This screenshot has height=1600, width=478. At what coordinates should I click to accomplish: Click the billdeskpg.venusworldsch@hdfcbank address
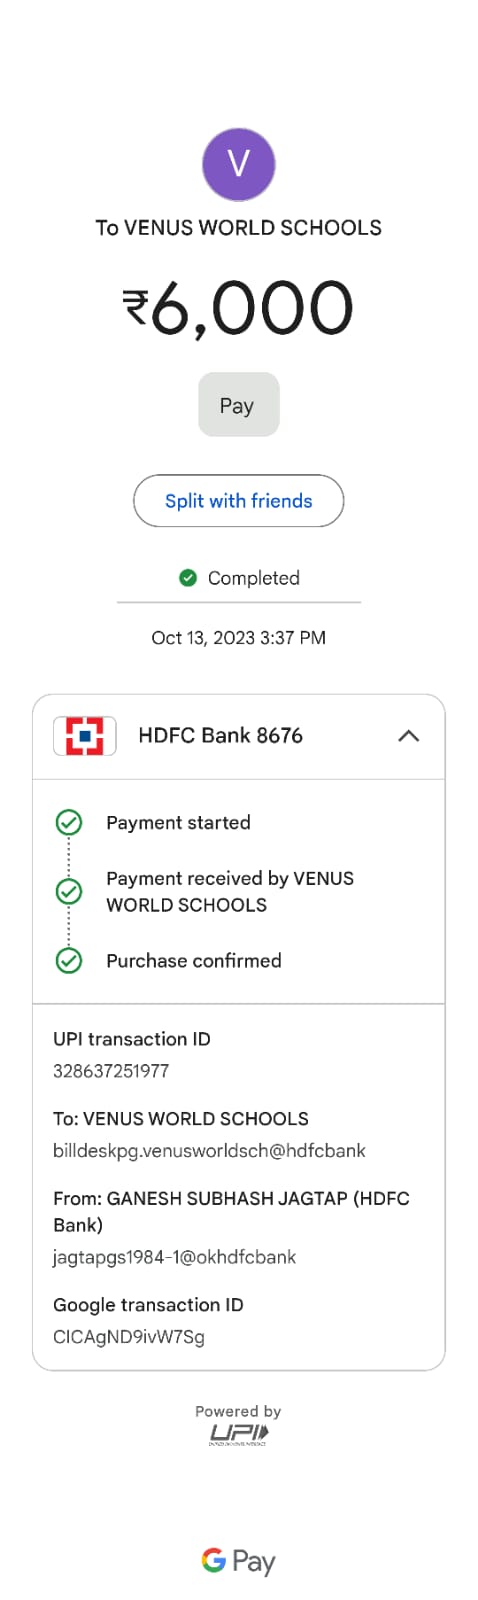(x=209, y=1151)
